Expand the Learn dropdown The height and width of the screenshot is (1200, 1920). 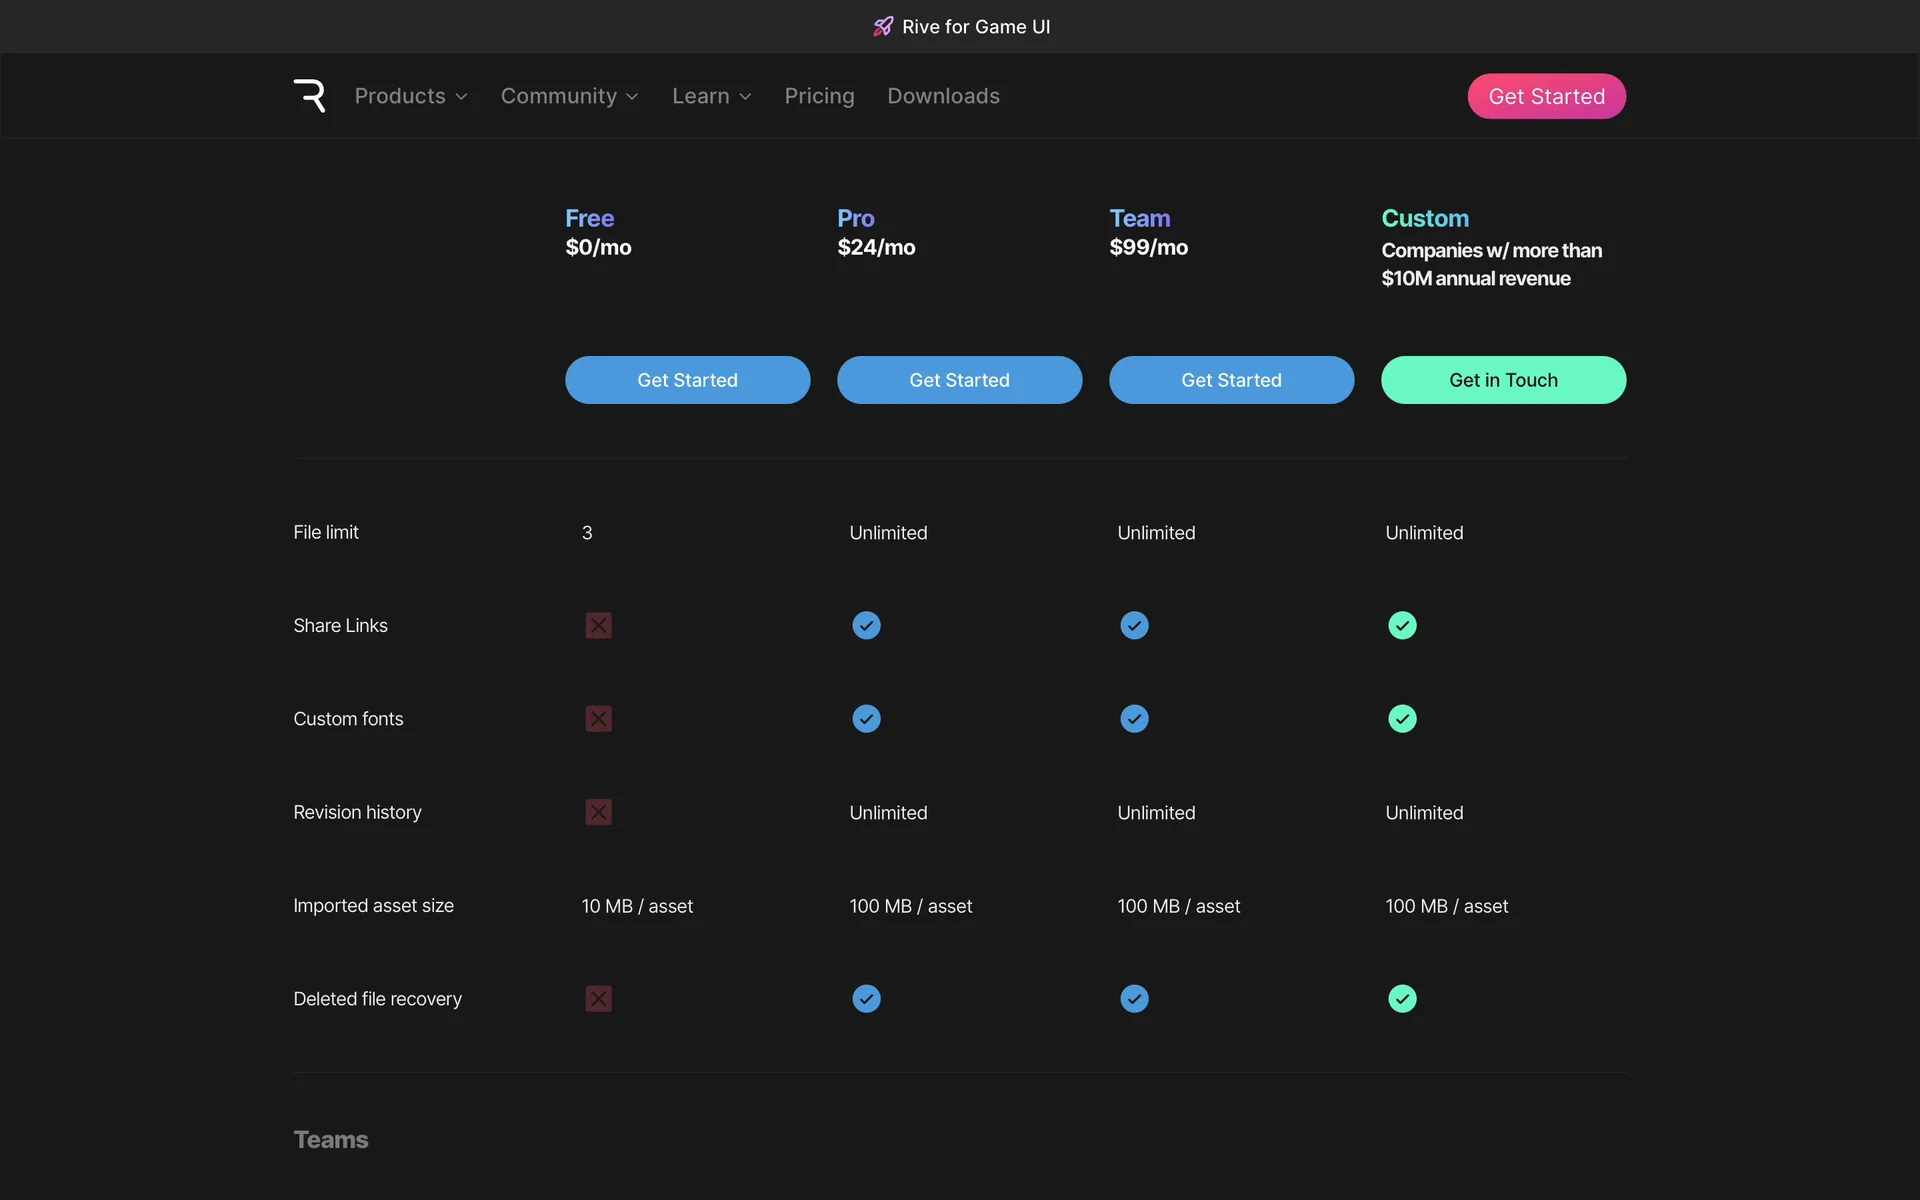[x=711, y=96]
